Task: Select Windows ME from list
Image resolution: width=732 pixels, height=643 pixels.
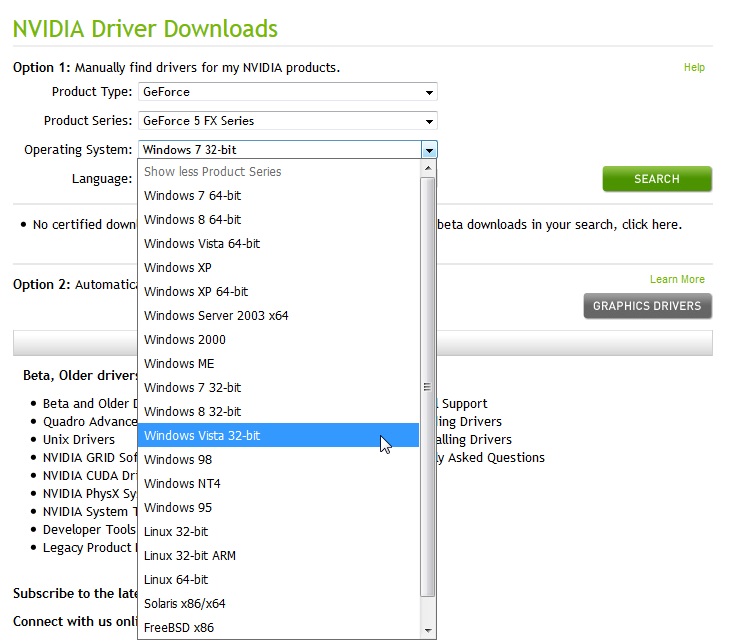Action: (279, 364)
